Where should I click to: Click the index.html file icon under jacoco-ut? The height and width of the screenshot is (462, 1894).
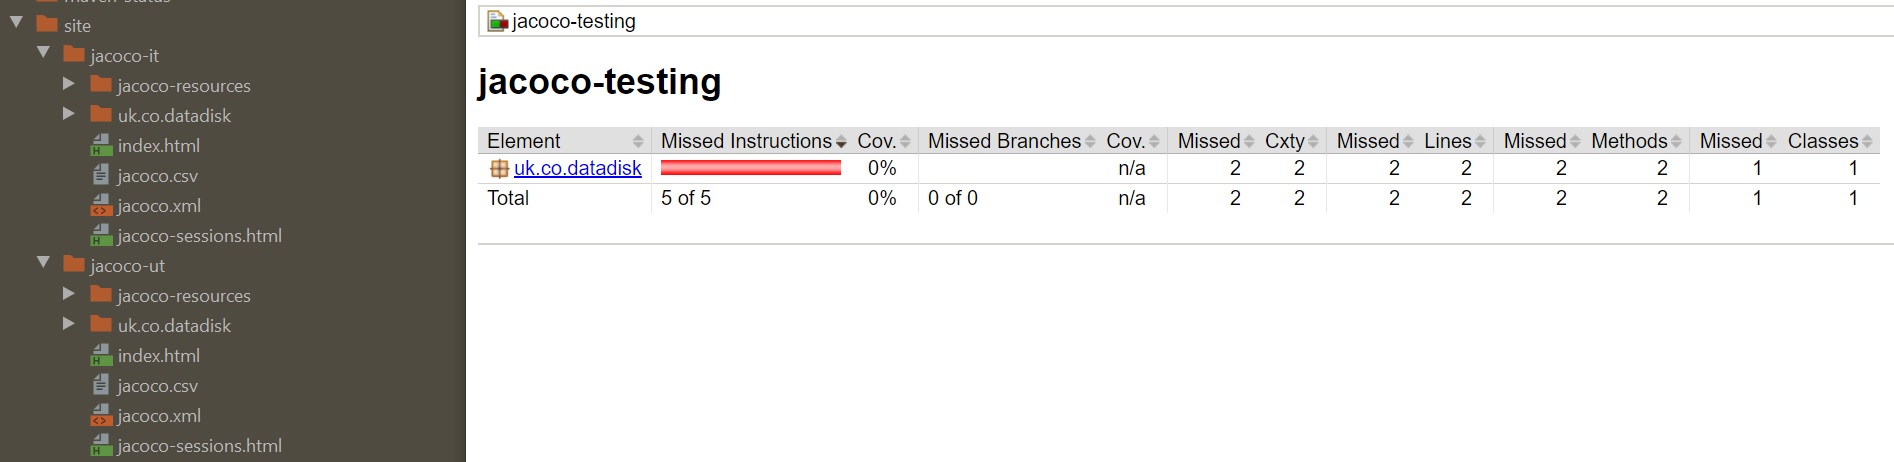101,355
